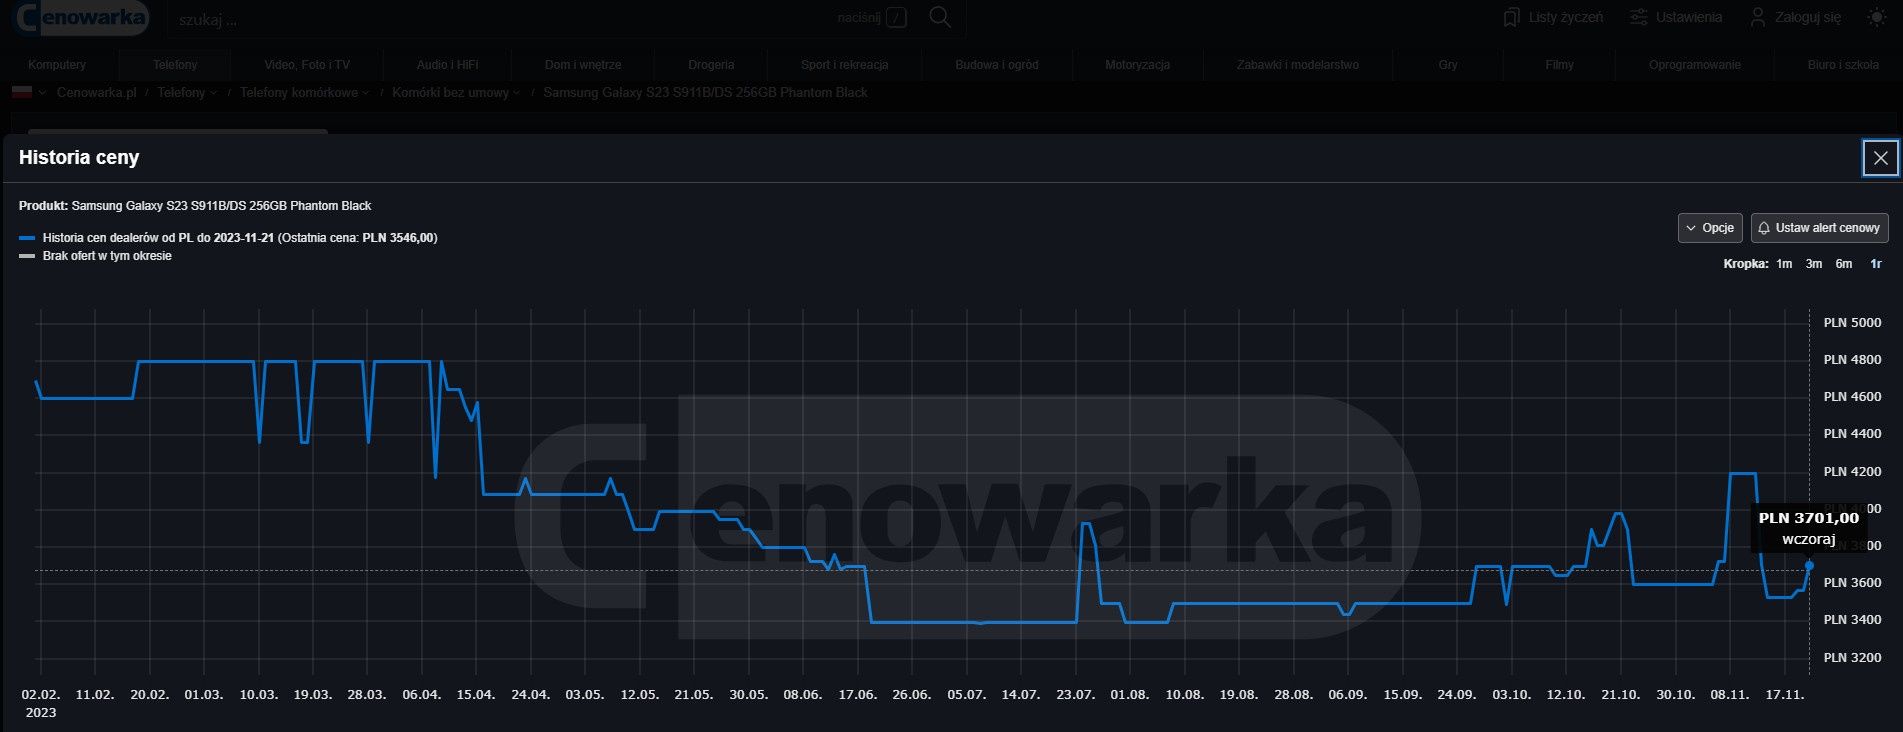This screenshot has height=732, width=1903.
Task: Expand the Telefony breadcrumb chevron
Action: pos(214,93)
